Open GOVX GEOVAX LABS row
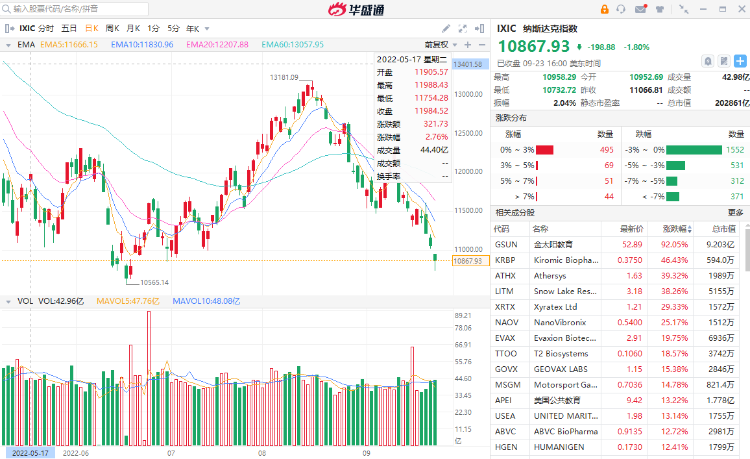Image resolution: width=750 pixels, height=459 pixels. pos(617,369)
